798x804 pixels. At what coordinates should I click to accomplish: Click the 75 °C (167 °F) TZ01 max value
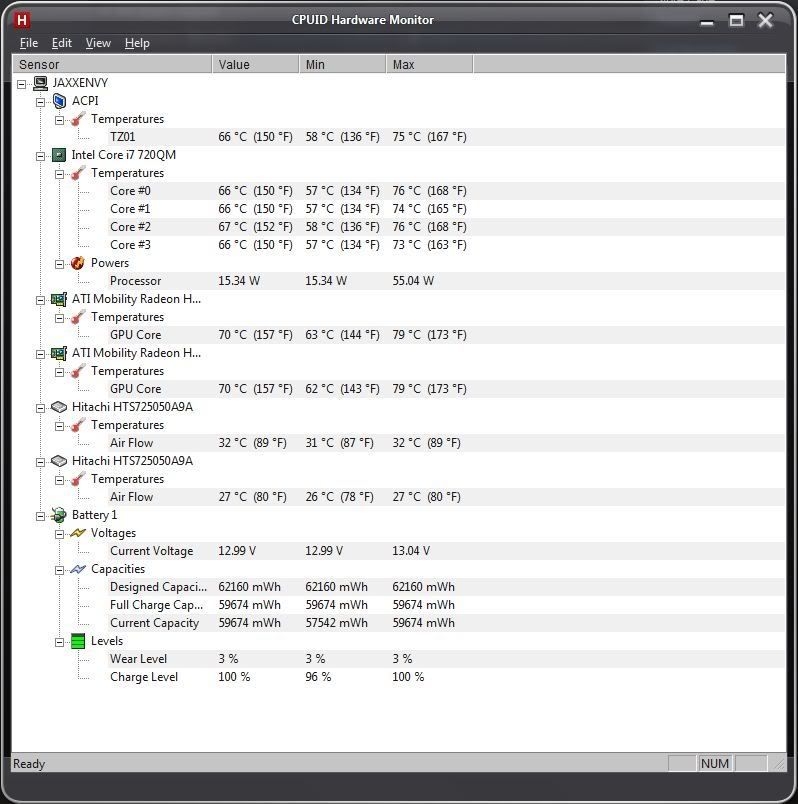429,137
